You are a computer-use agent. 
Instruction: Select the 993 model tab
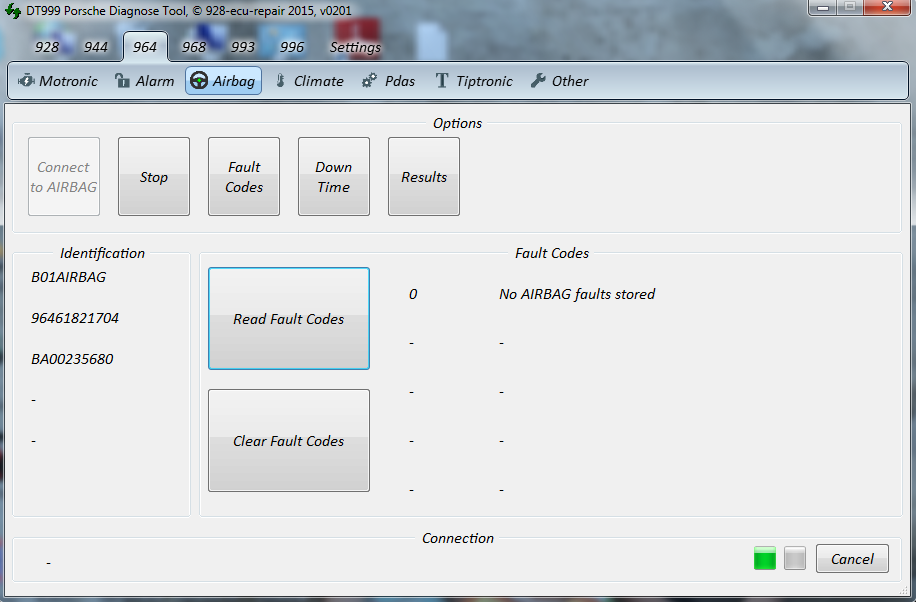(x=243, y=47)
